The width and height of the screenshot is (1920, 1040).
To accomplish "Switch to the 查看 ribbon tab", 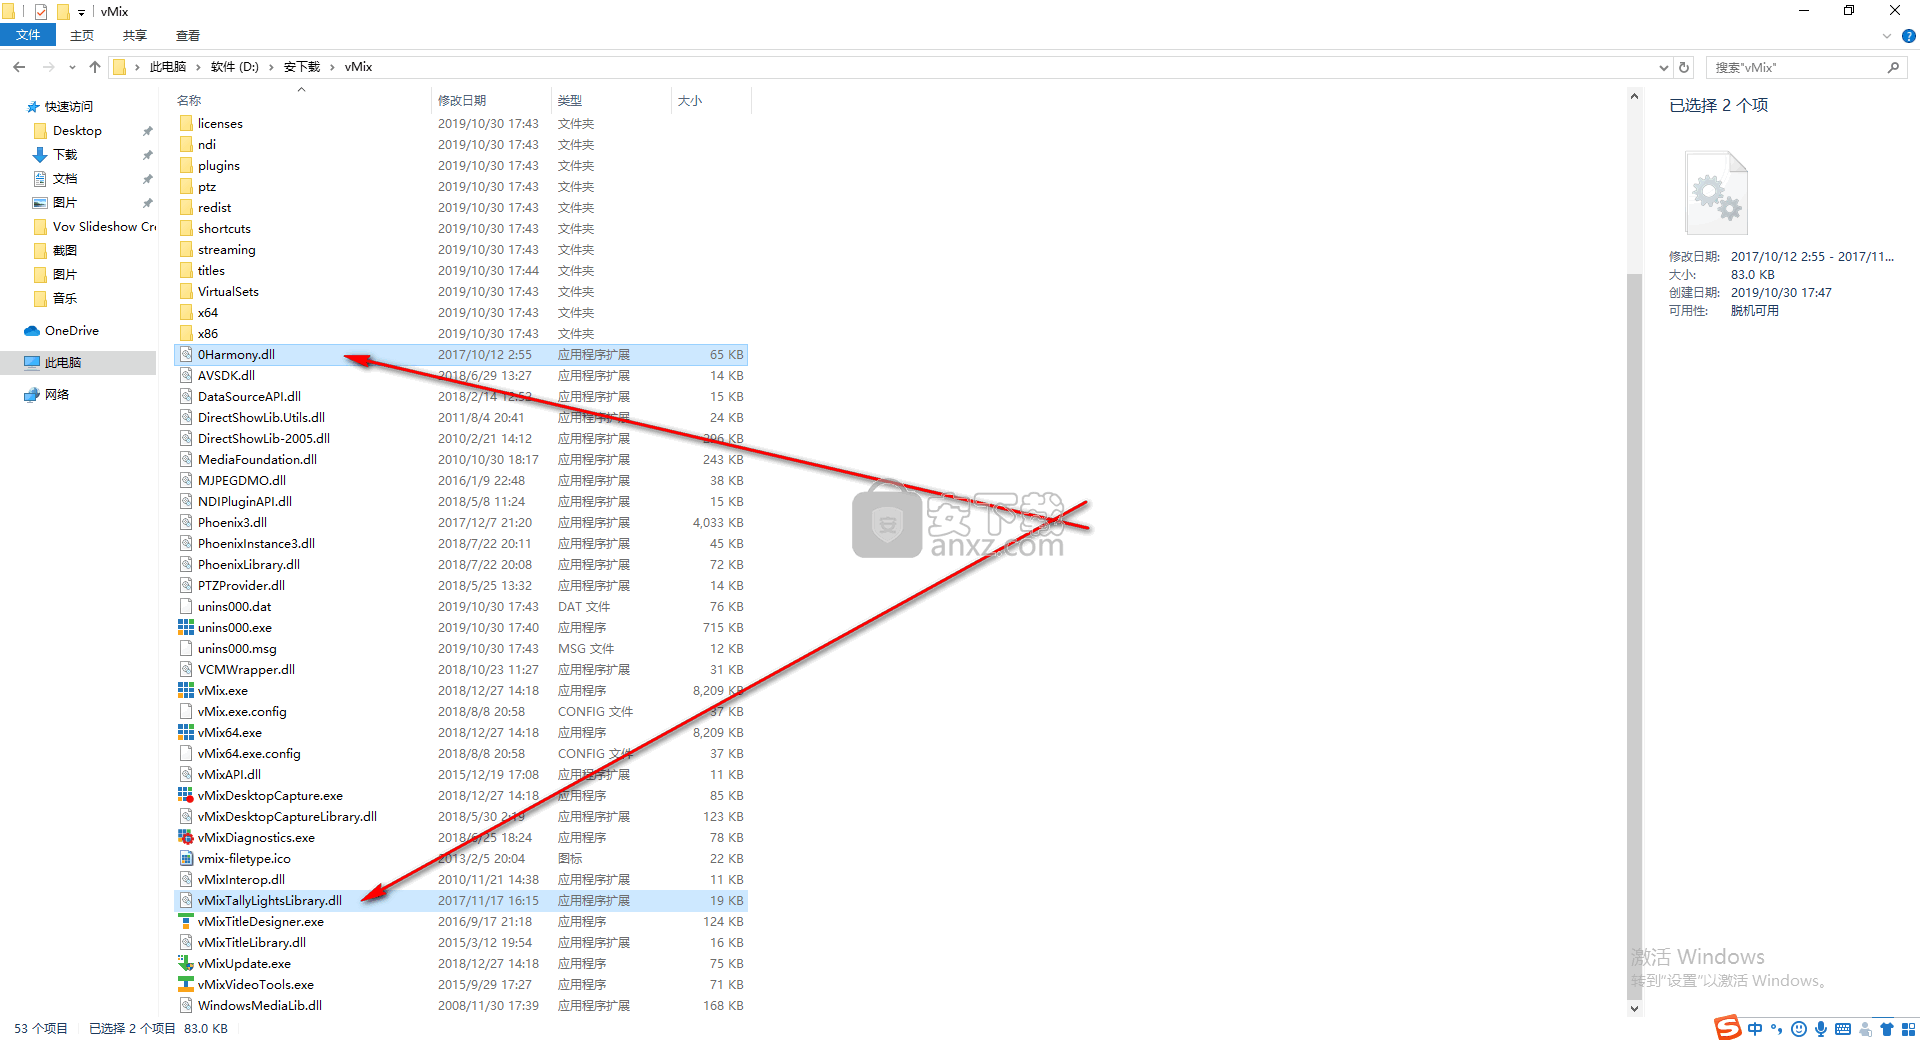I will pos(188,35).
